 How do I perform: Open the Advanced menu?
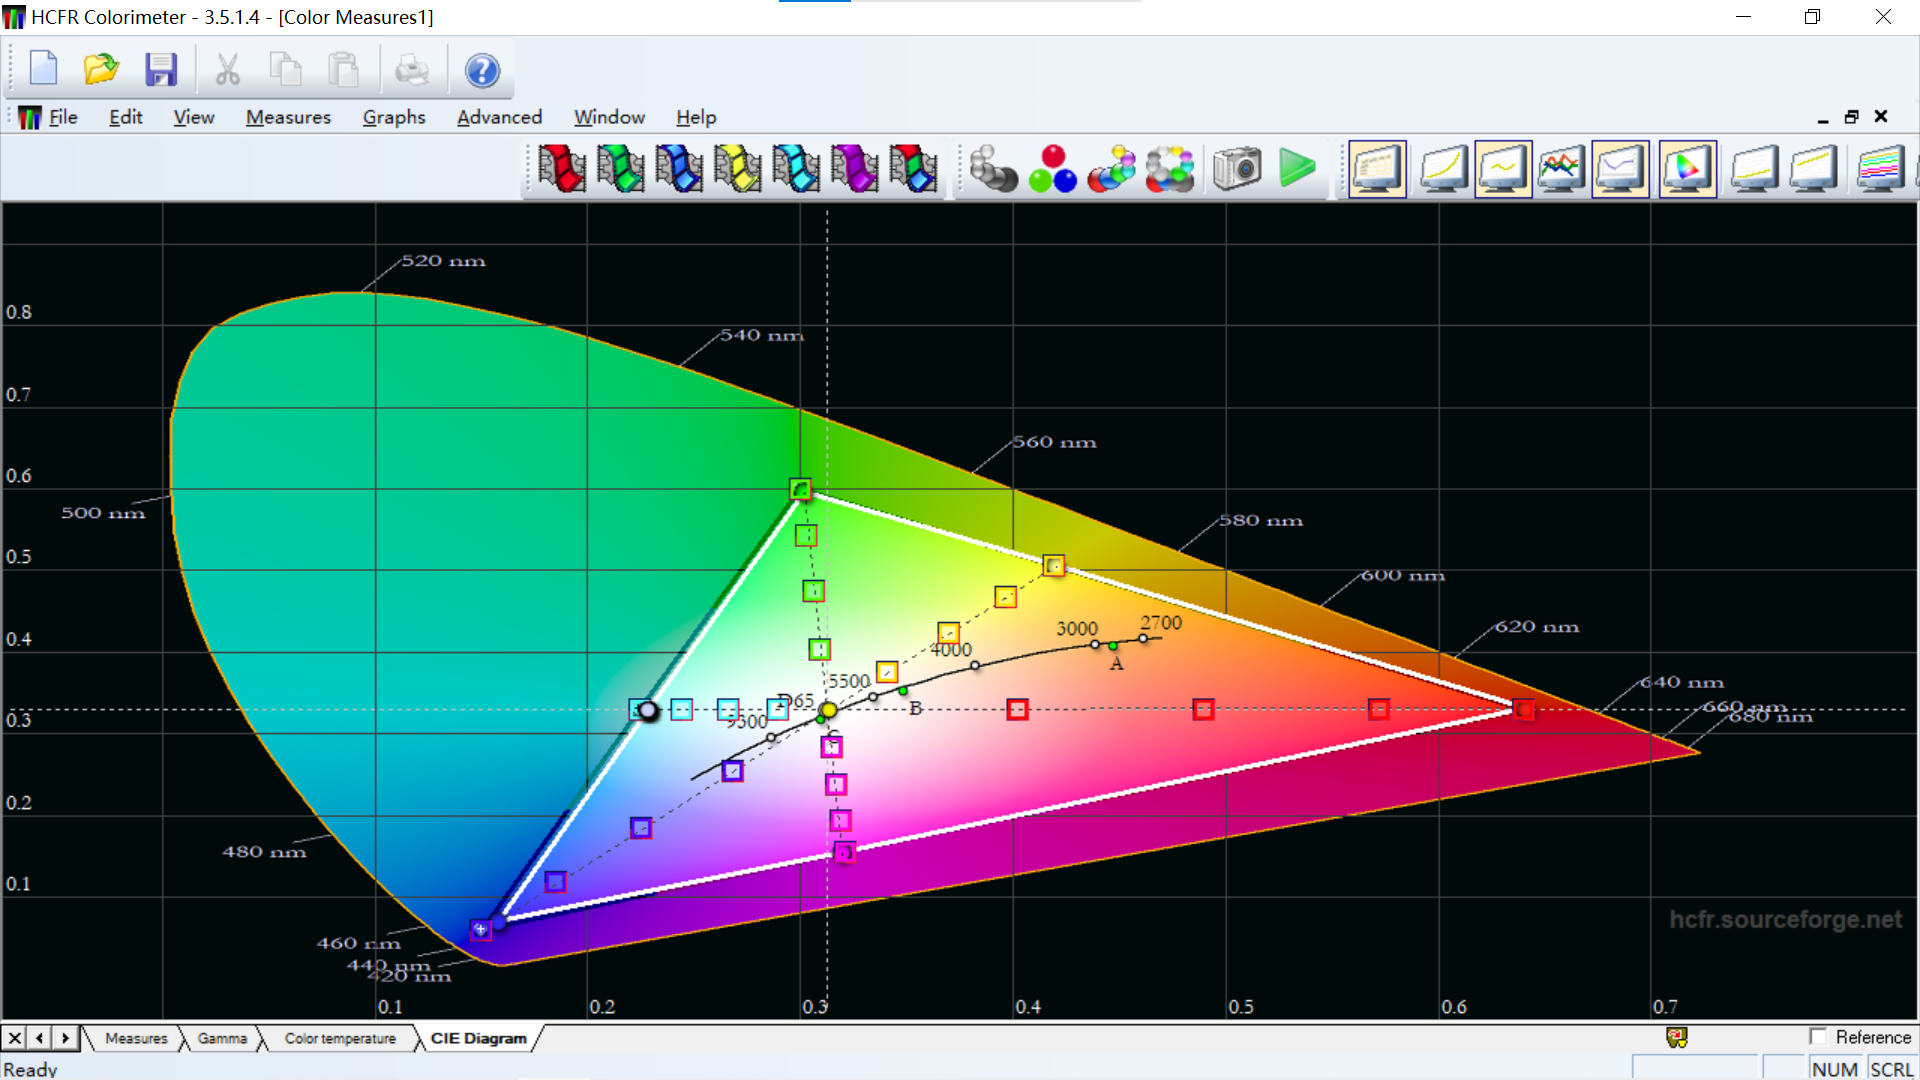[499, 117]
